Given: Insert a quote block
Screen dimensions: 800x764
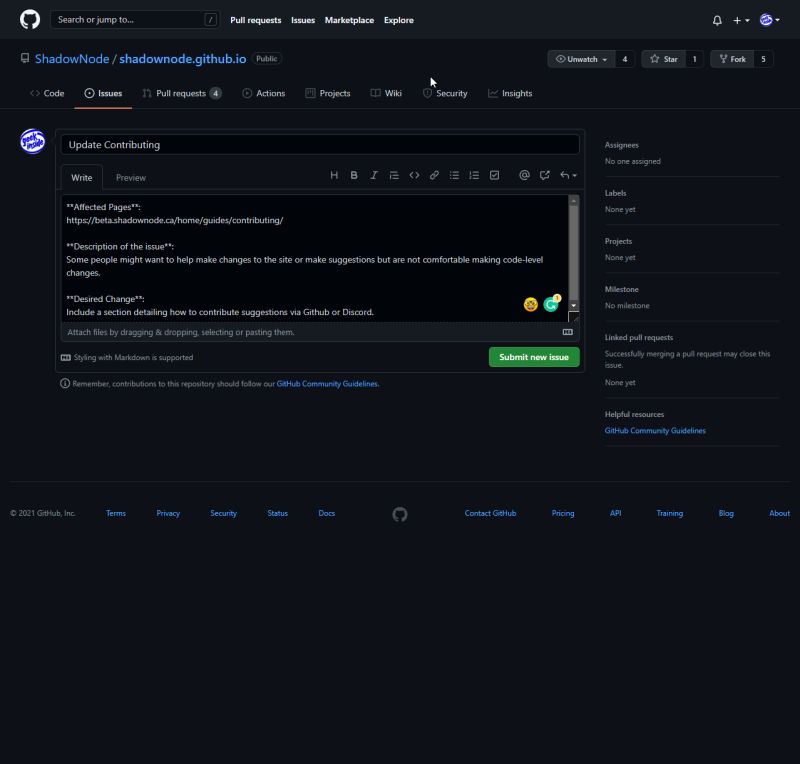Looking at the screenshot, I should tap(394, 175).
